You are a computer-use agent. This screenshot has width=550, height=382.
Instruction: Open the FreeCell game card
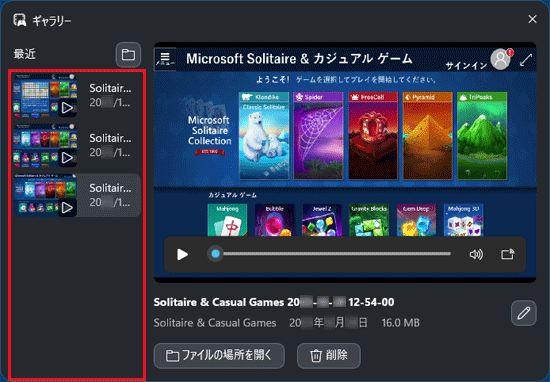(373, 136)
